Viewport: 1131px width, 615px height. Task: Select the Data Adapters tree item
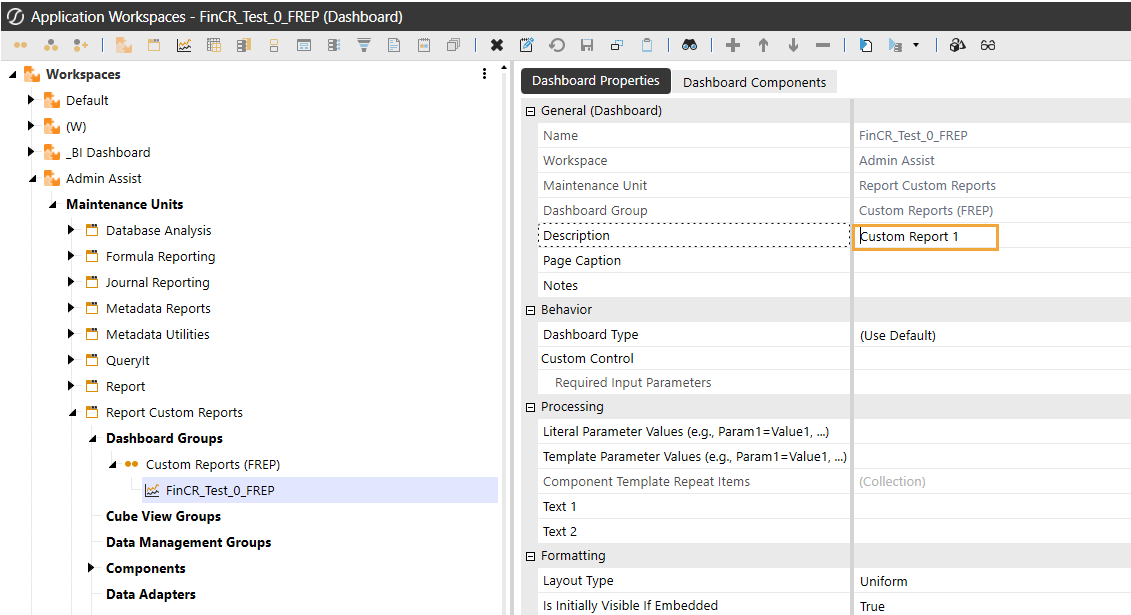(151, 594)
